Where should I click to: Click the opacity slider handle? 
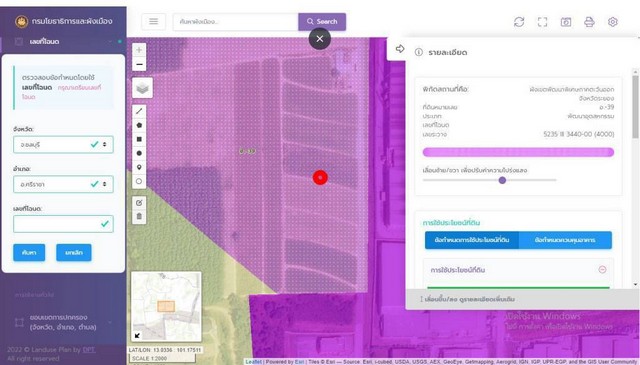(x=502, y=180)
